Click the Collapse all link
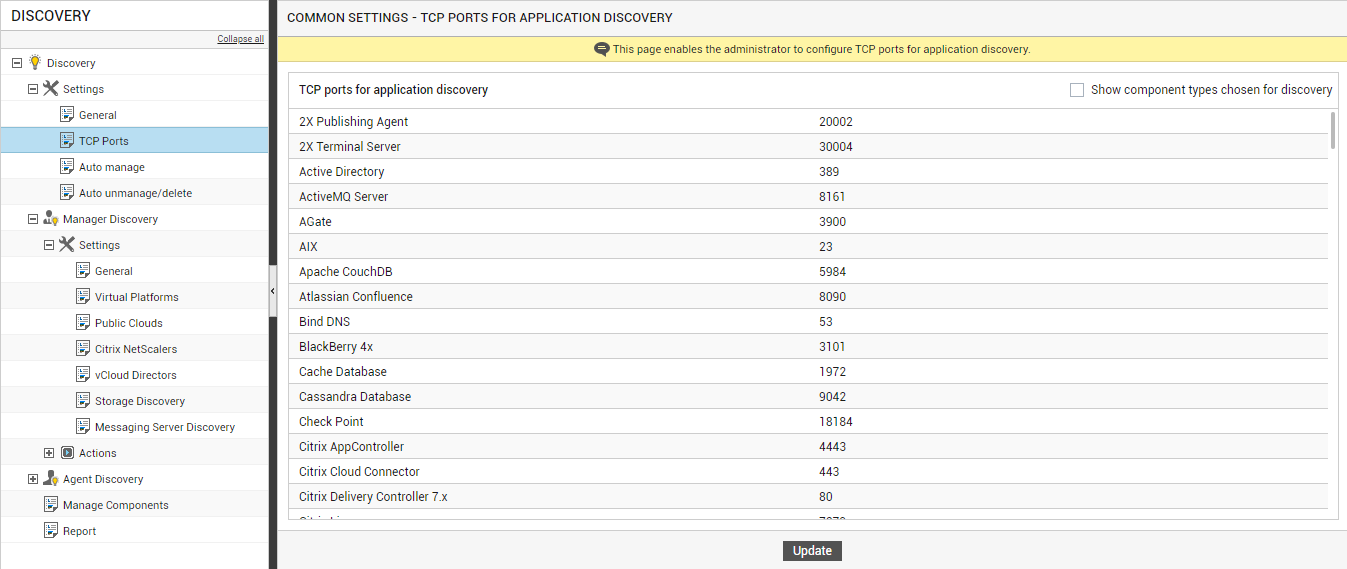The image size is (1347, 569). (x=241, y=39)
